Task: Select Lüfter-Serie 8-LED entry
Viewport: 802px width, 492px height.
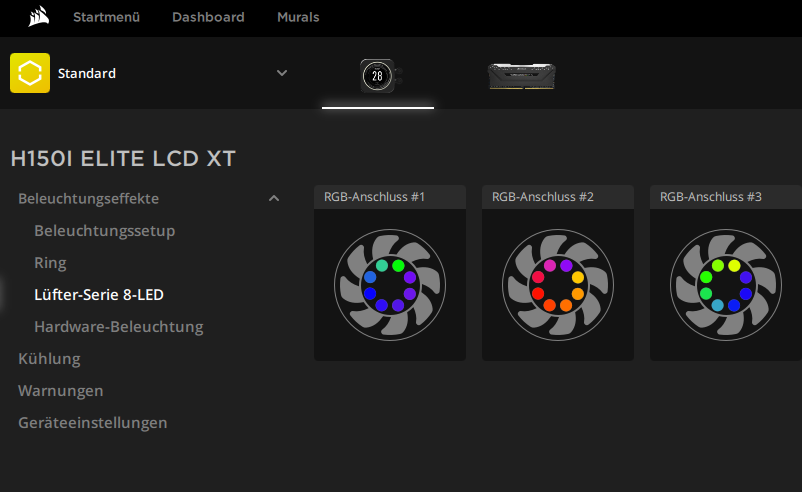Action: [99, 295]
